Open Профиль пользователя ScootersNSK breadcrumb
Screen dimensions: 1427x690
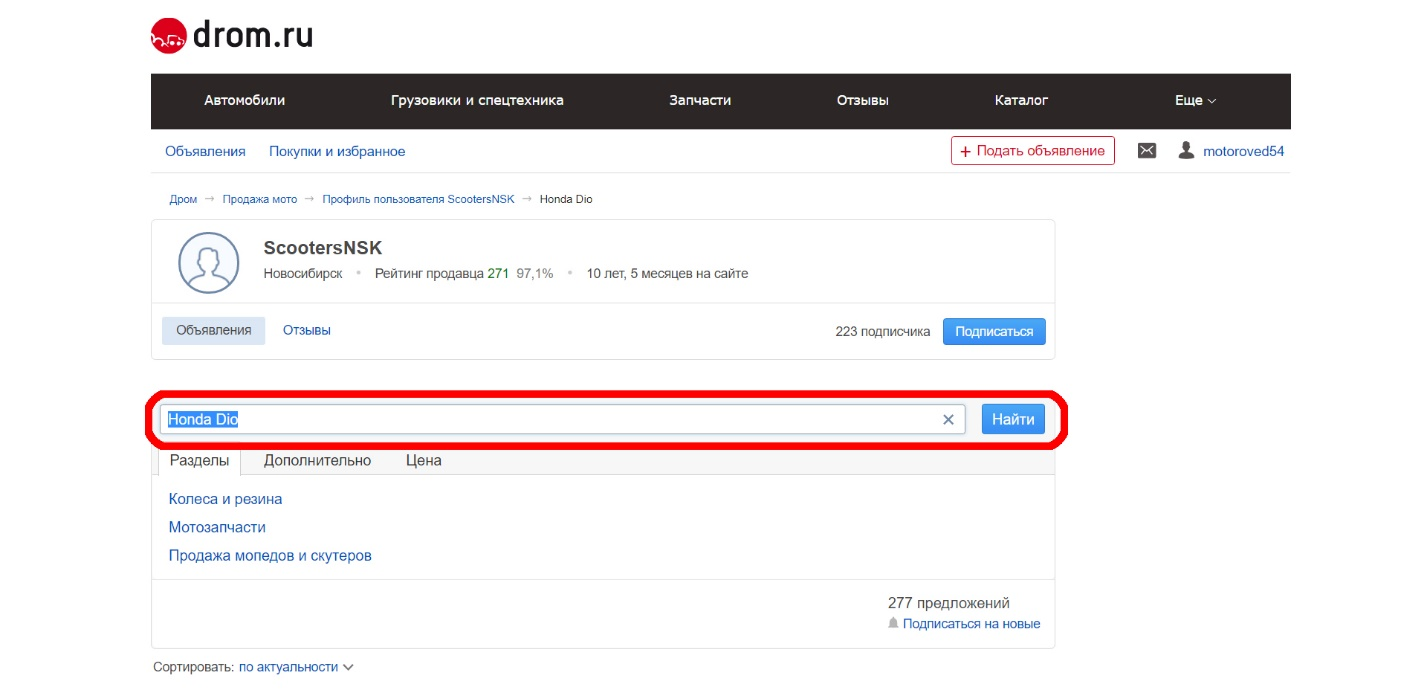(418, 199)
